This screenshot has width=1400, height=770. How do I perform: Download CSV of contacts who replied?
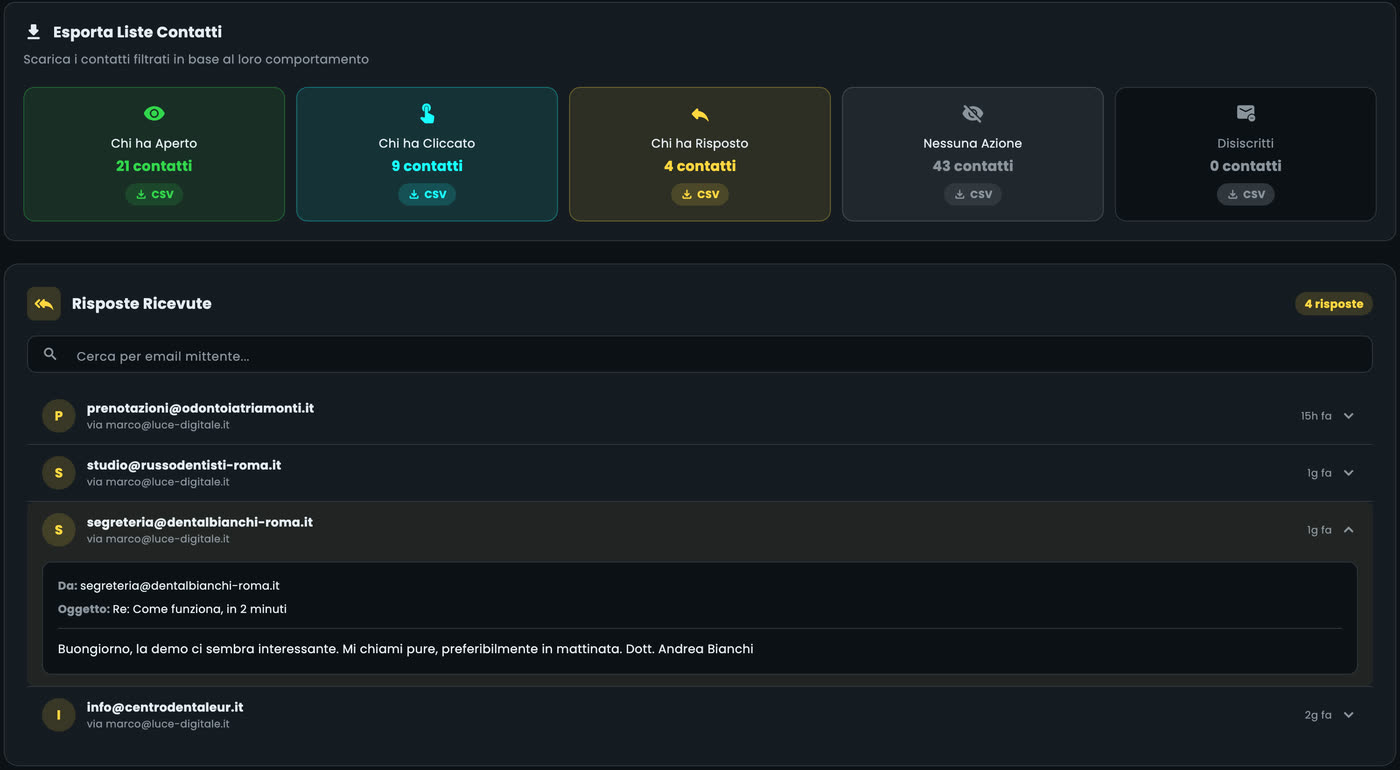pyautogui.click(x=700, y=194)
